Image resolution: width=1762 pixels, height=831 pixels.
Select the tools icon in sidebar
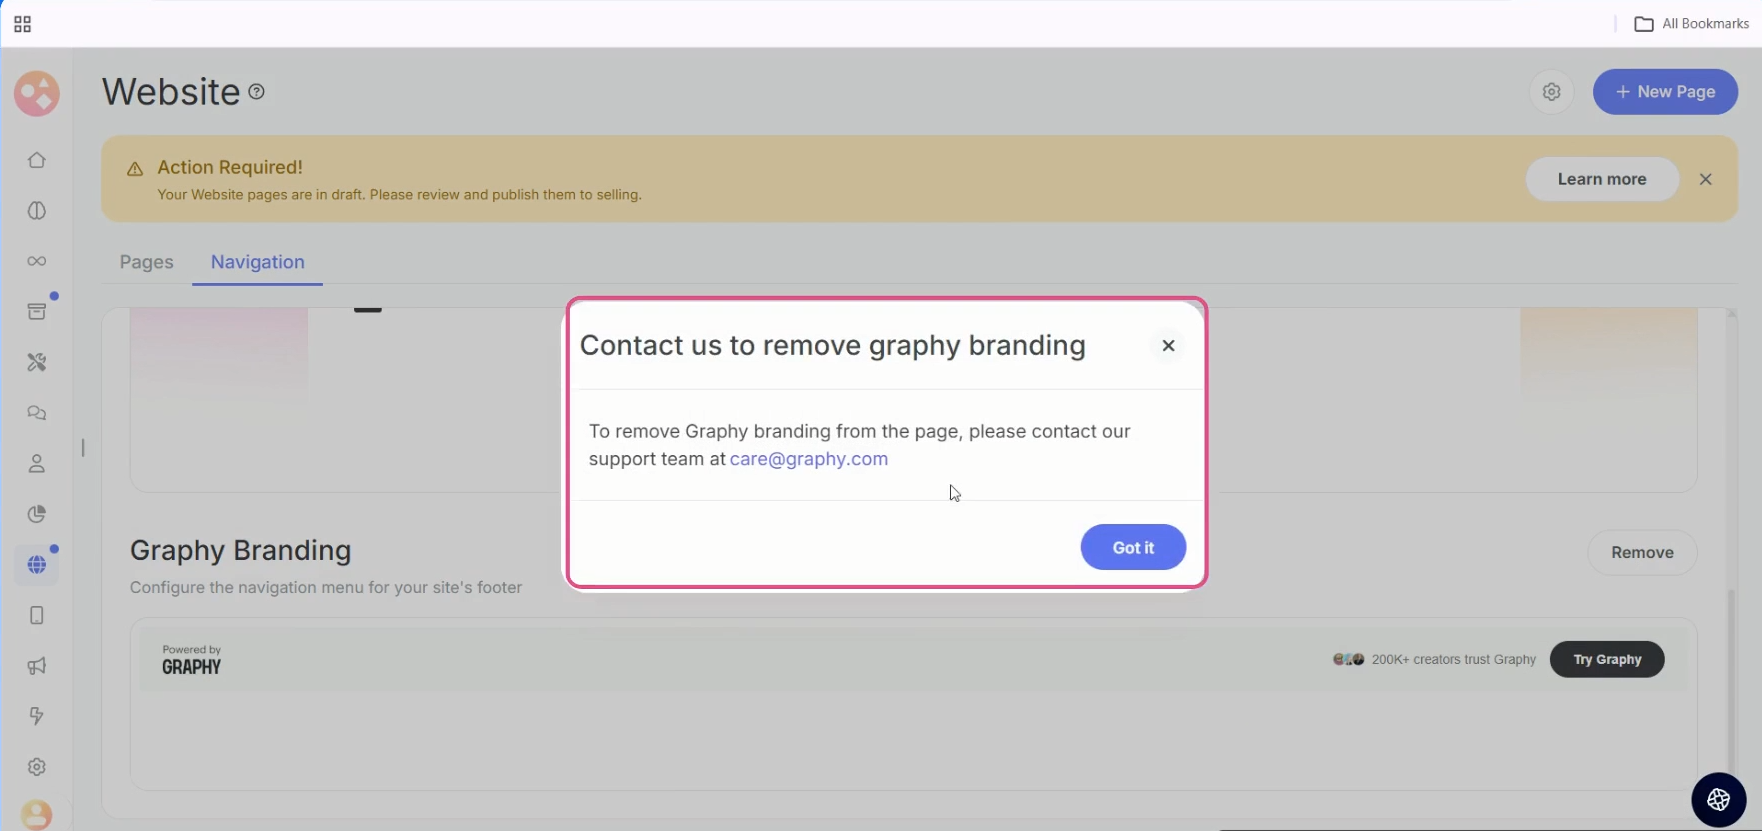37,362
